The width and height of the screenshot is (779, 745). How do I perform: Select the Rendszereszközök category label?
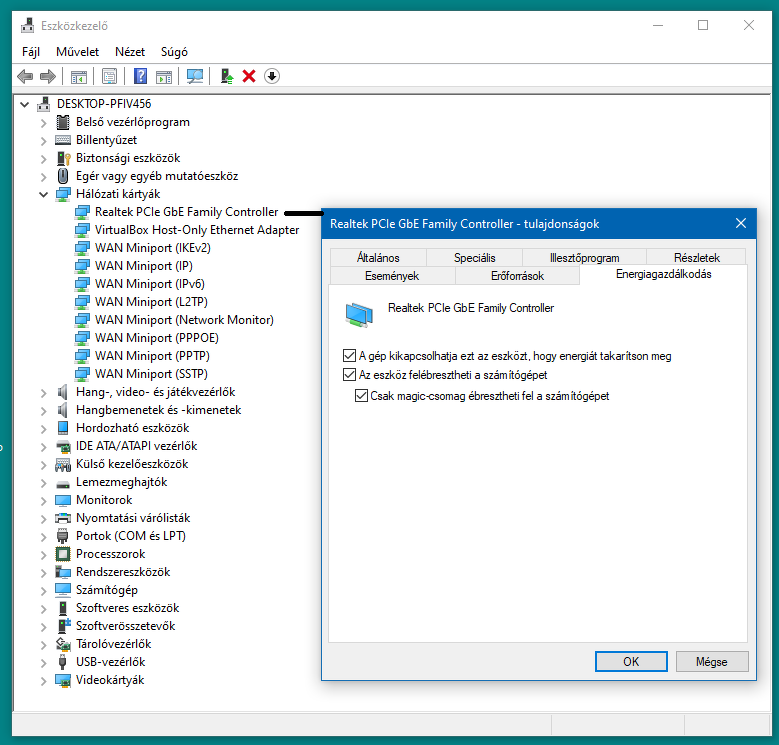[x=123, y=572]
